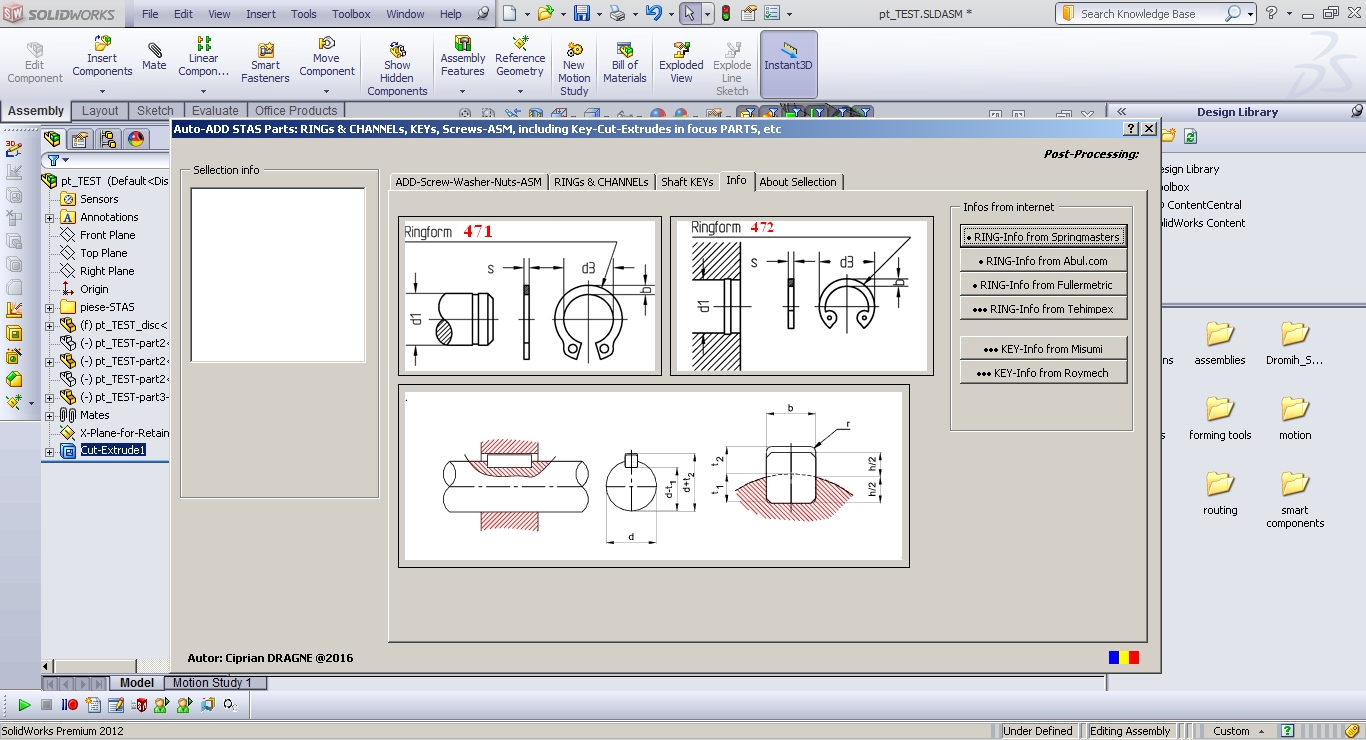Switch to the Sketch tab

(155, 111)
